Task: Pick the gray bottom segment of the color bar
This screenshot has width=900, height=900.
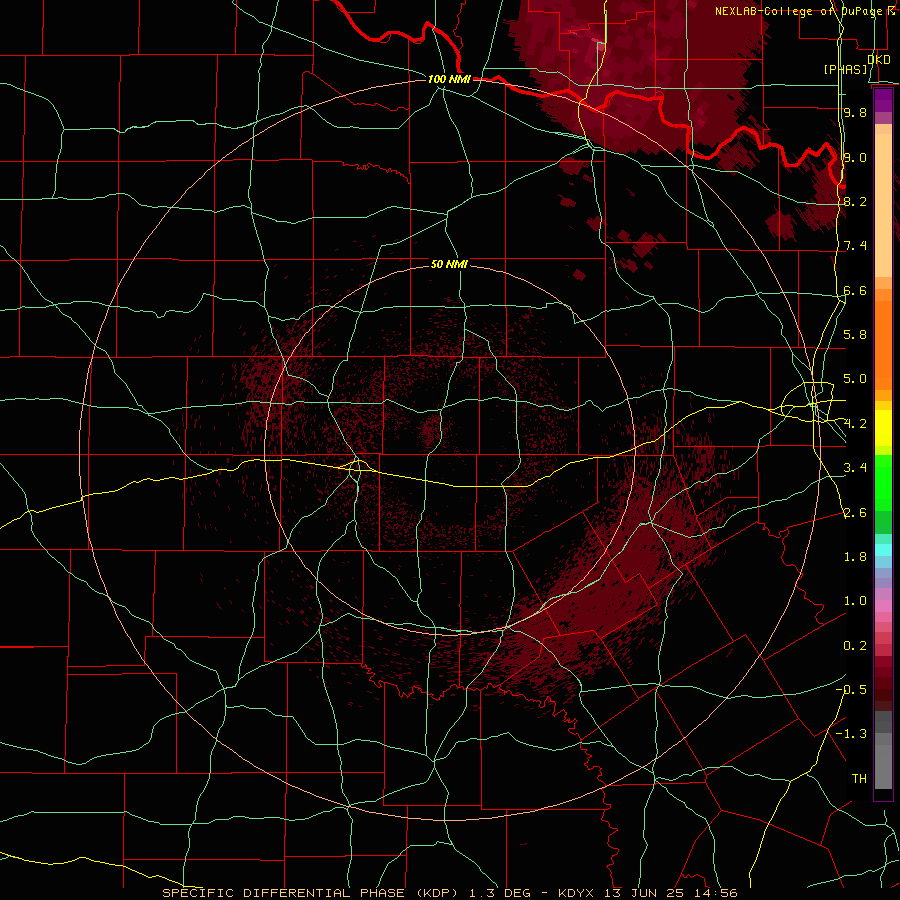Action: [x=883, y=761]
